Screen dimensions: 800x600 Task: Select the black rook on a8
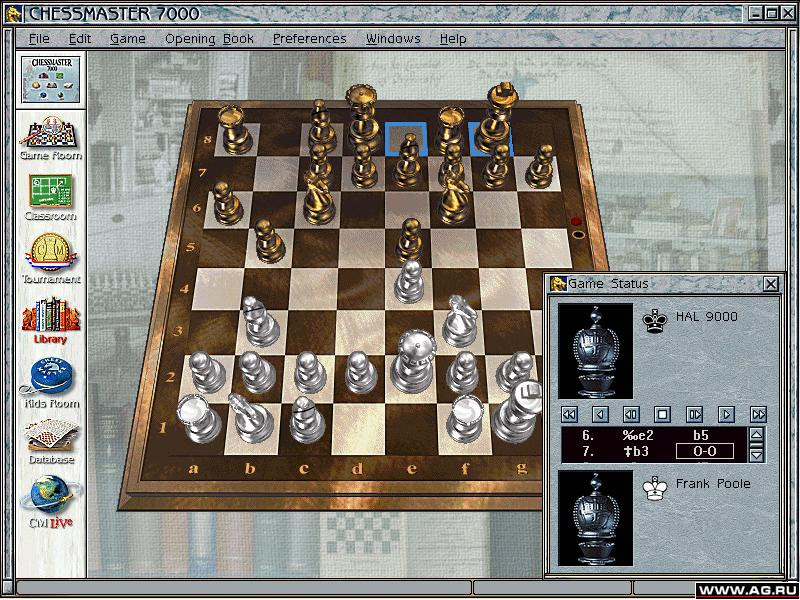click(x=235, y=130)
